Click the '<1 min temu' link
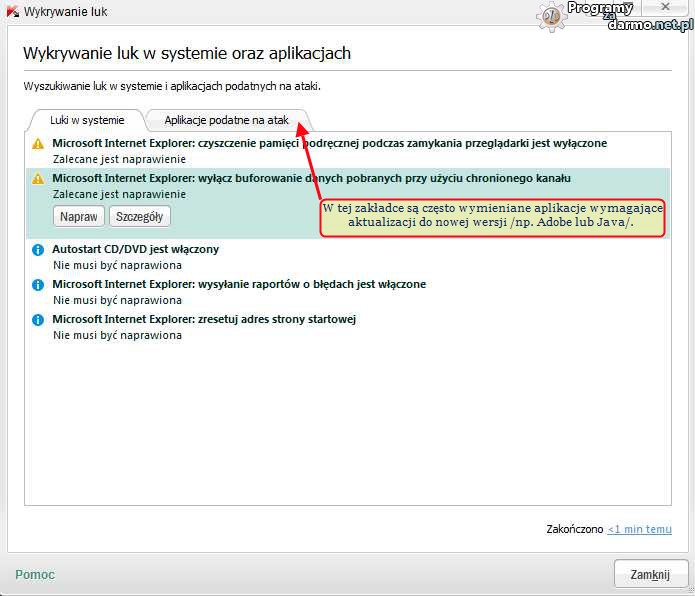The width and height of the screenshot is (695, 596). point(639,529)
